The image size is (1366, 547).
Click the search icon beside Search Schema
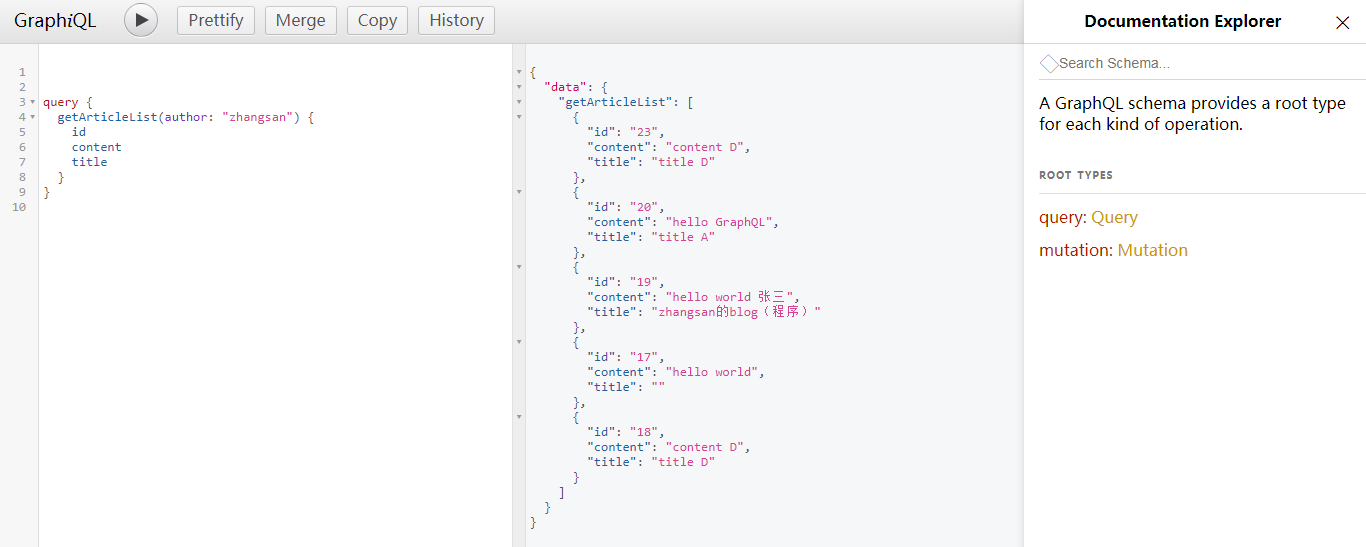pos(1048,63)
